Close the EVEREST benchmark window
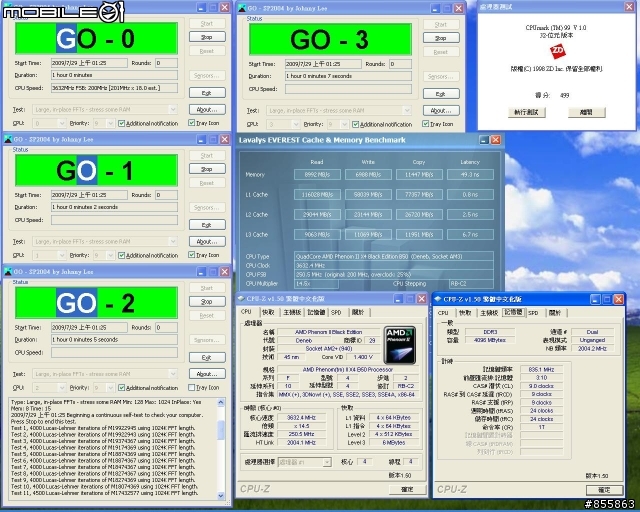Viewport: 640px width, 512px height. pos(496,140)
